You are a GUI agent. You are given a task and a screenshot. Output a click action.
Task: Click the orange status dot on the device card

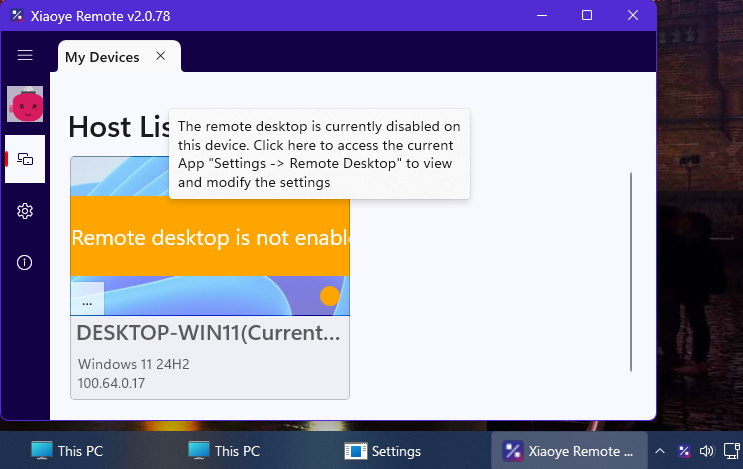pyautogui.click(x=329, y=296)
